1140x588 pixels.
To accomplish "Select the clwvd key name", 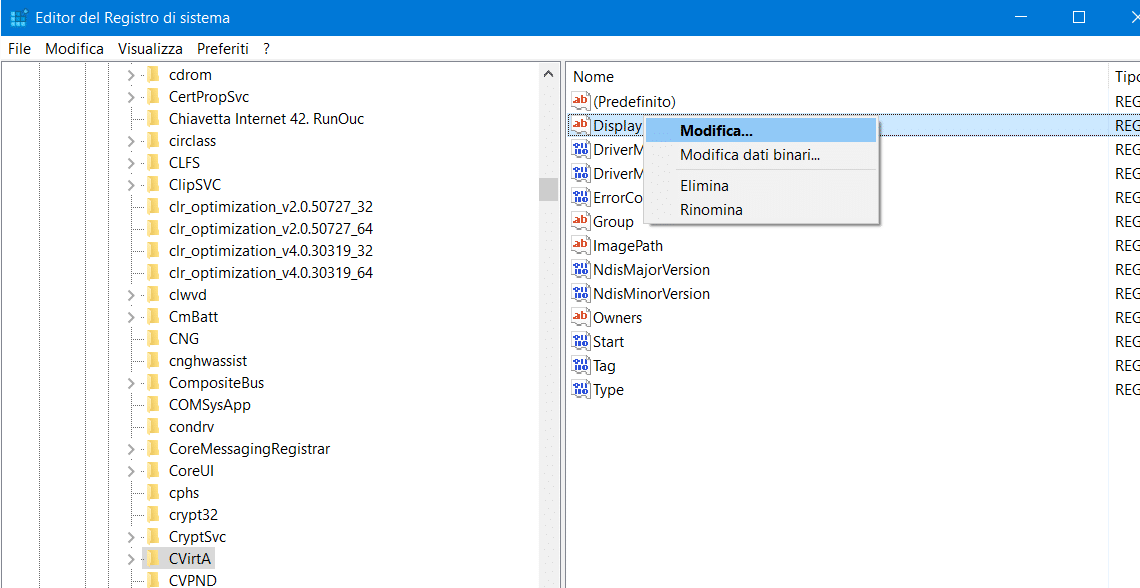I will coord(186,294).
